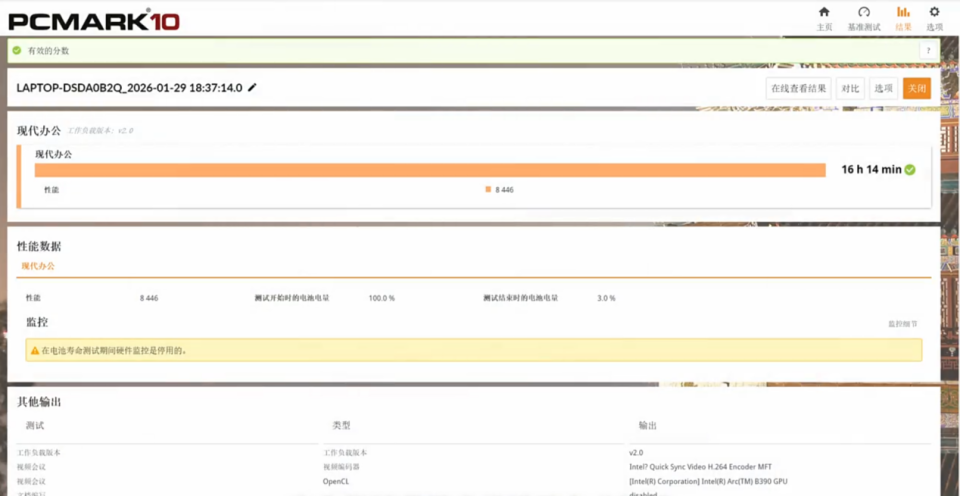
Task: Click the 选项 button beside 对比
Action: point(883,88)
